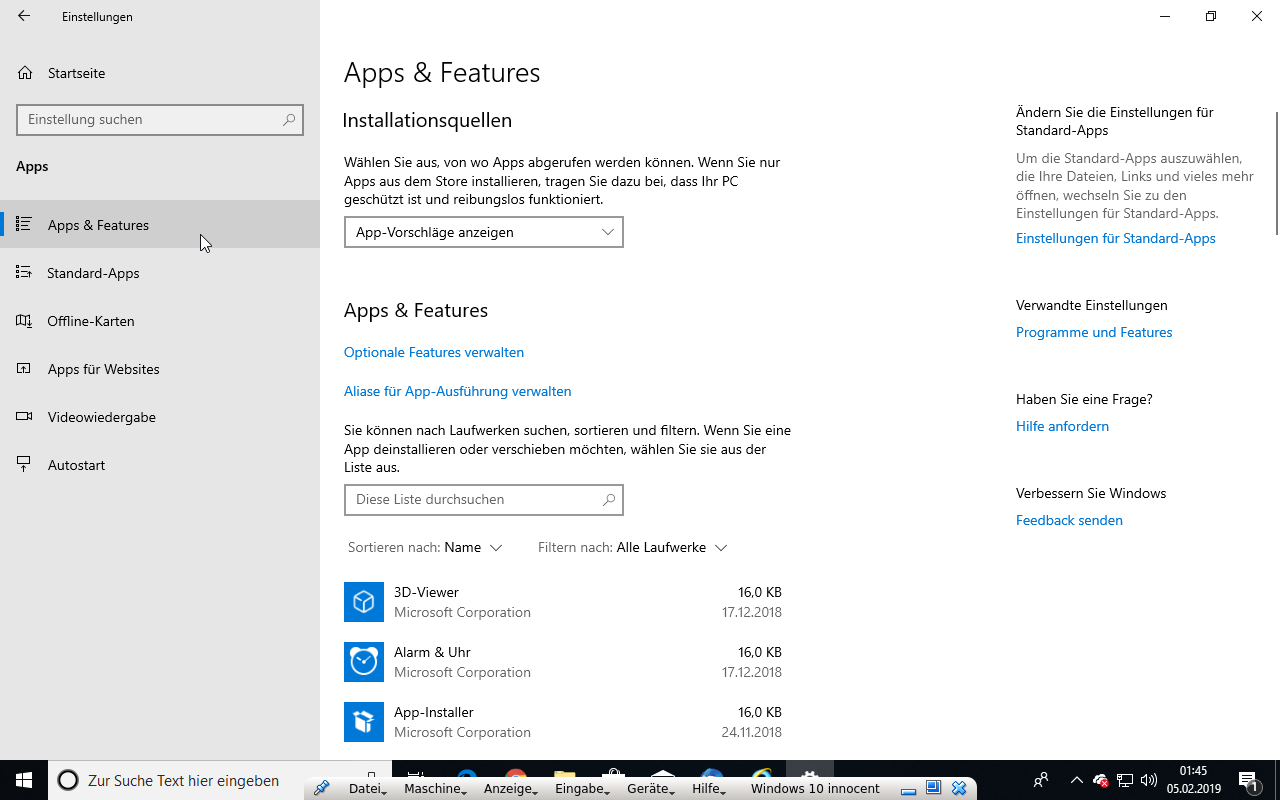Open Einstellungen für Standard-Apps link
The image size is (1280, 800).
tap(1115, 238)
